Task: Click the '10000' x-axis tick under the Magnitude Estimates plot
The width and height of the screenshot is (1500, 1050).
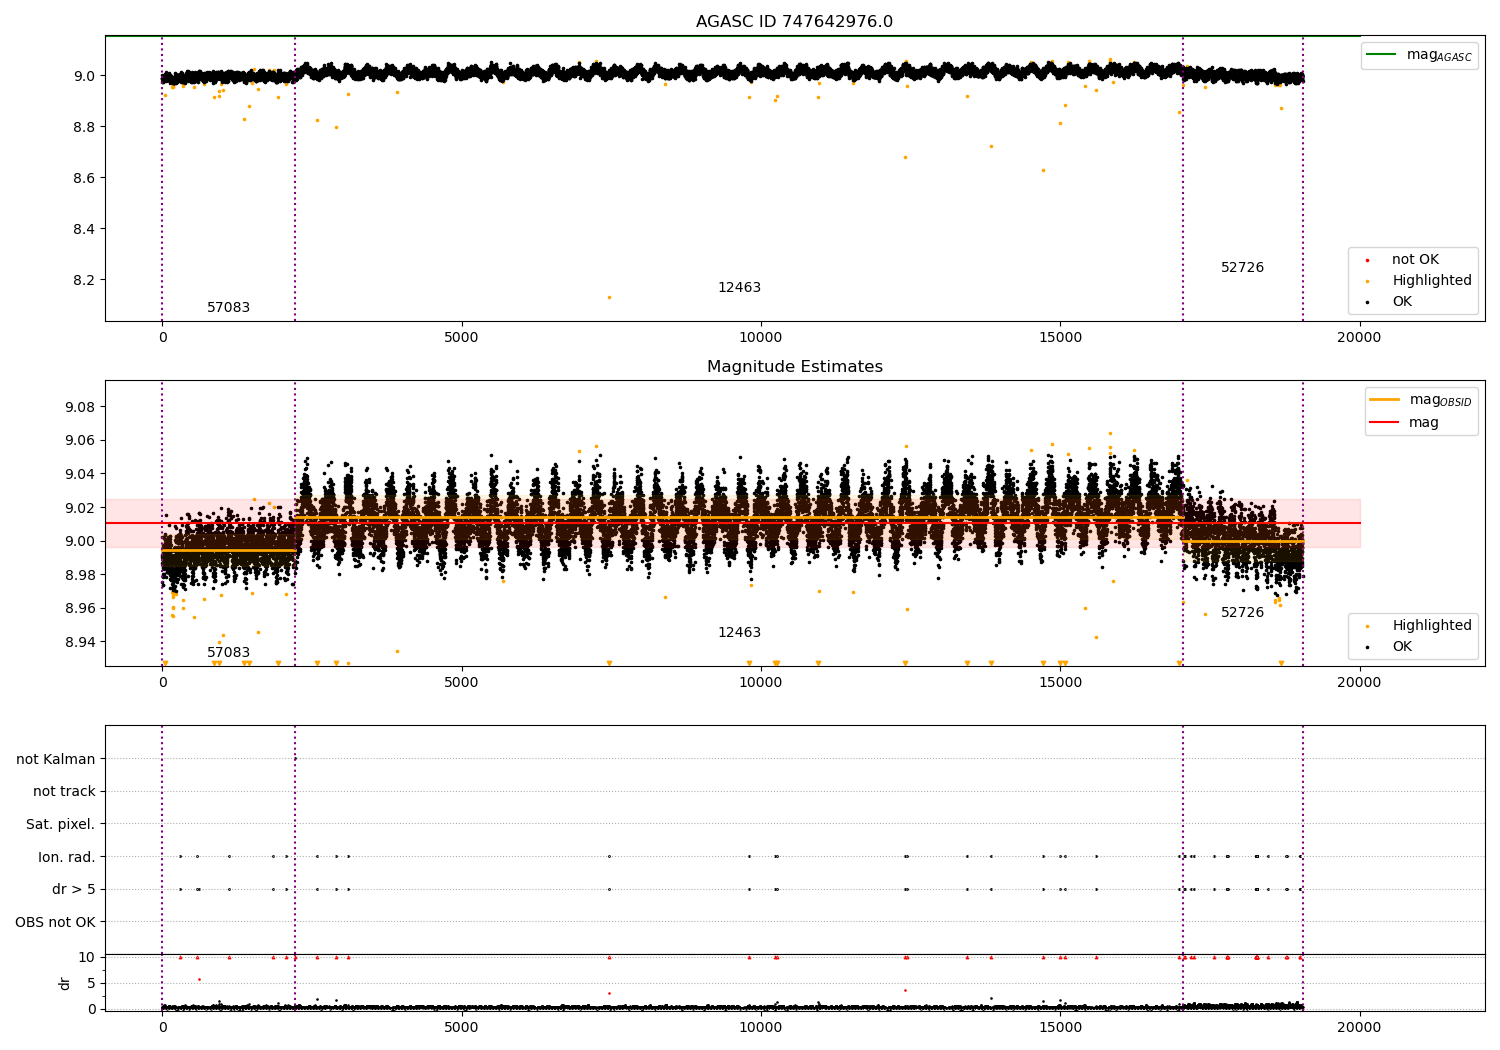Action: pos(760,683)
